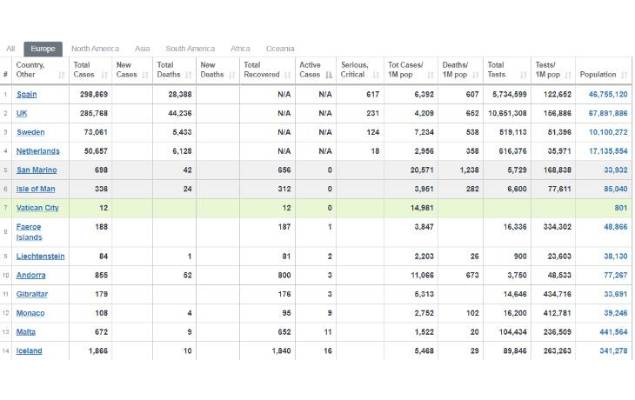Open the Iceland country link
Screen dimensions: 635x400
[30, 351]
